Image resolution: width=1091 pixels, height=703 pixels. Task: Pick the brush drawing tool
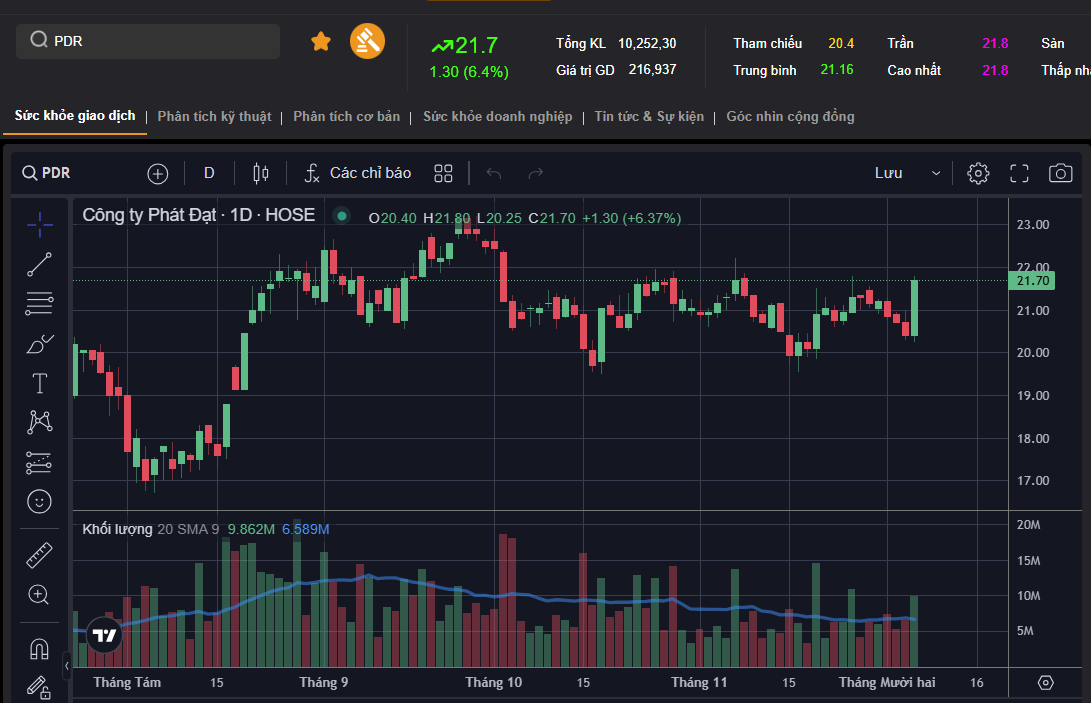pos(39,344)
